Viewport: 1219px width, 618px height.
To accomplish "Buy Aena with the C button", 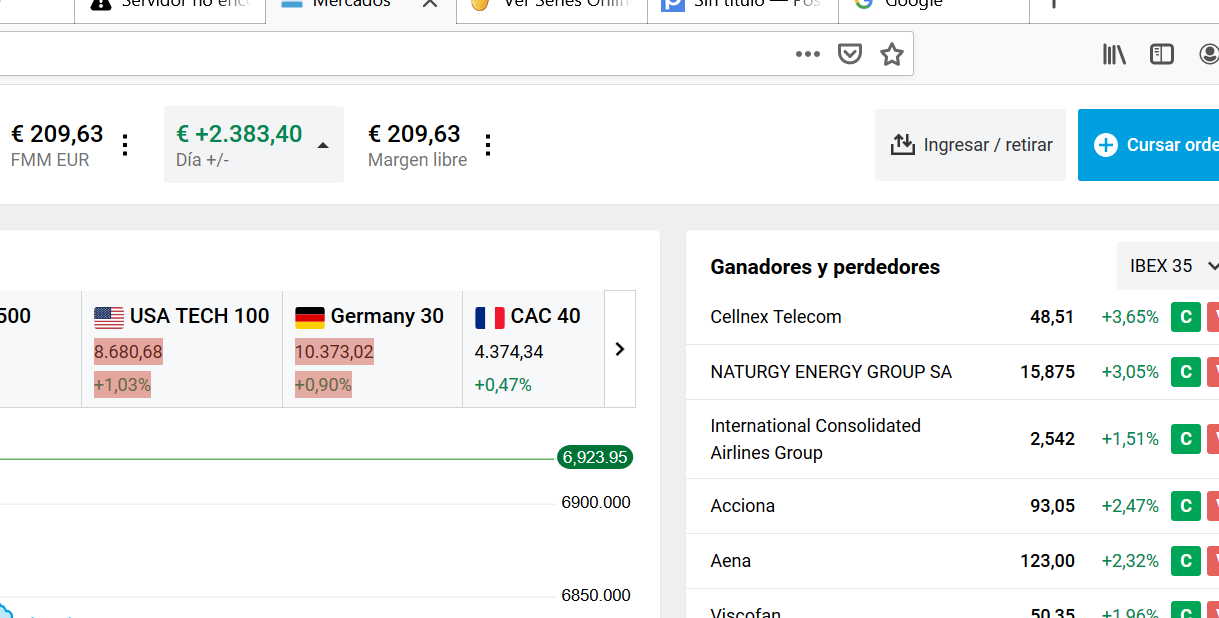I will 1185,561.
